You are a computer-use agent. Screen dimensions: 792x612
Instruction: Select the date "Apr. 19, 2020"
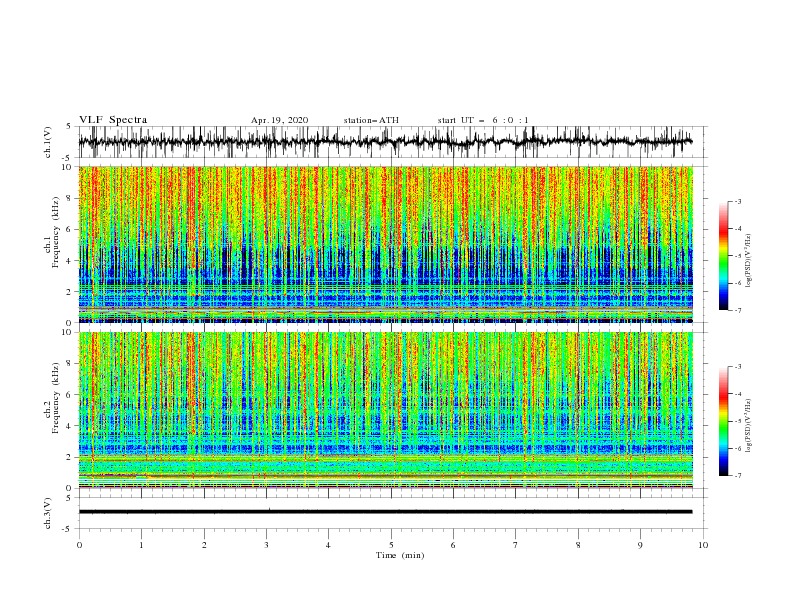tap(279, 120)
